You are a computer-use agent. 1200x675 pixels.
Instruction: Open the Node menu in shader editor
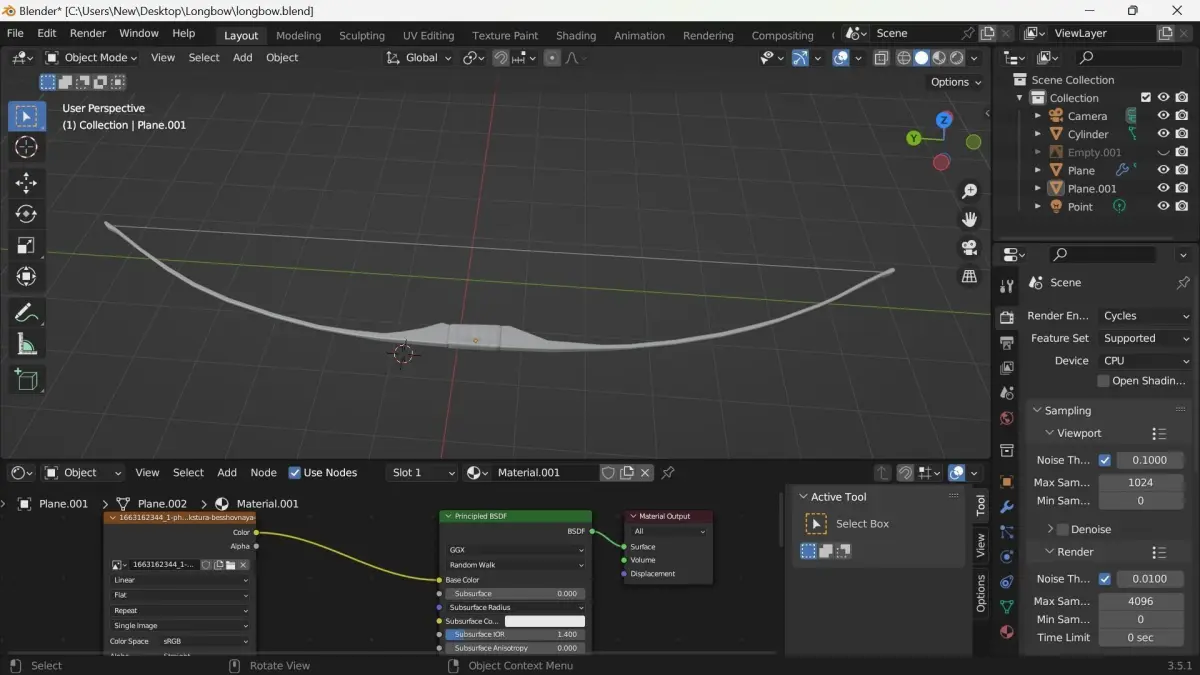pos(263,473)
